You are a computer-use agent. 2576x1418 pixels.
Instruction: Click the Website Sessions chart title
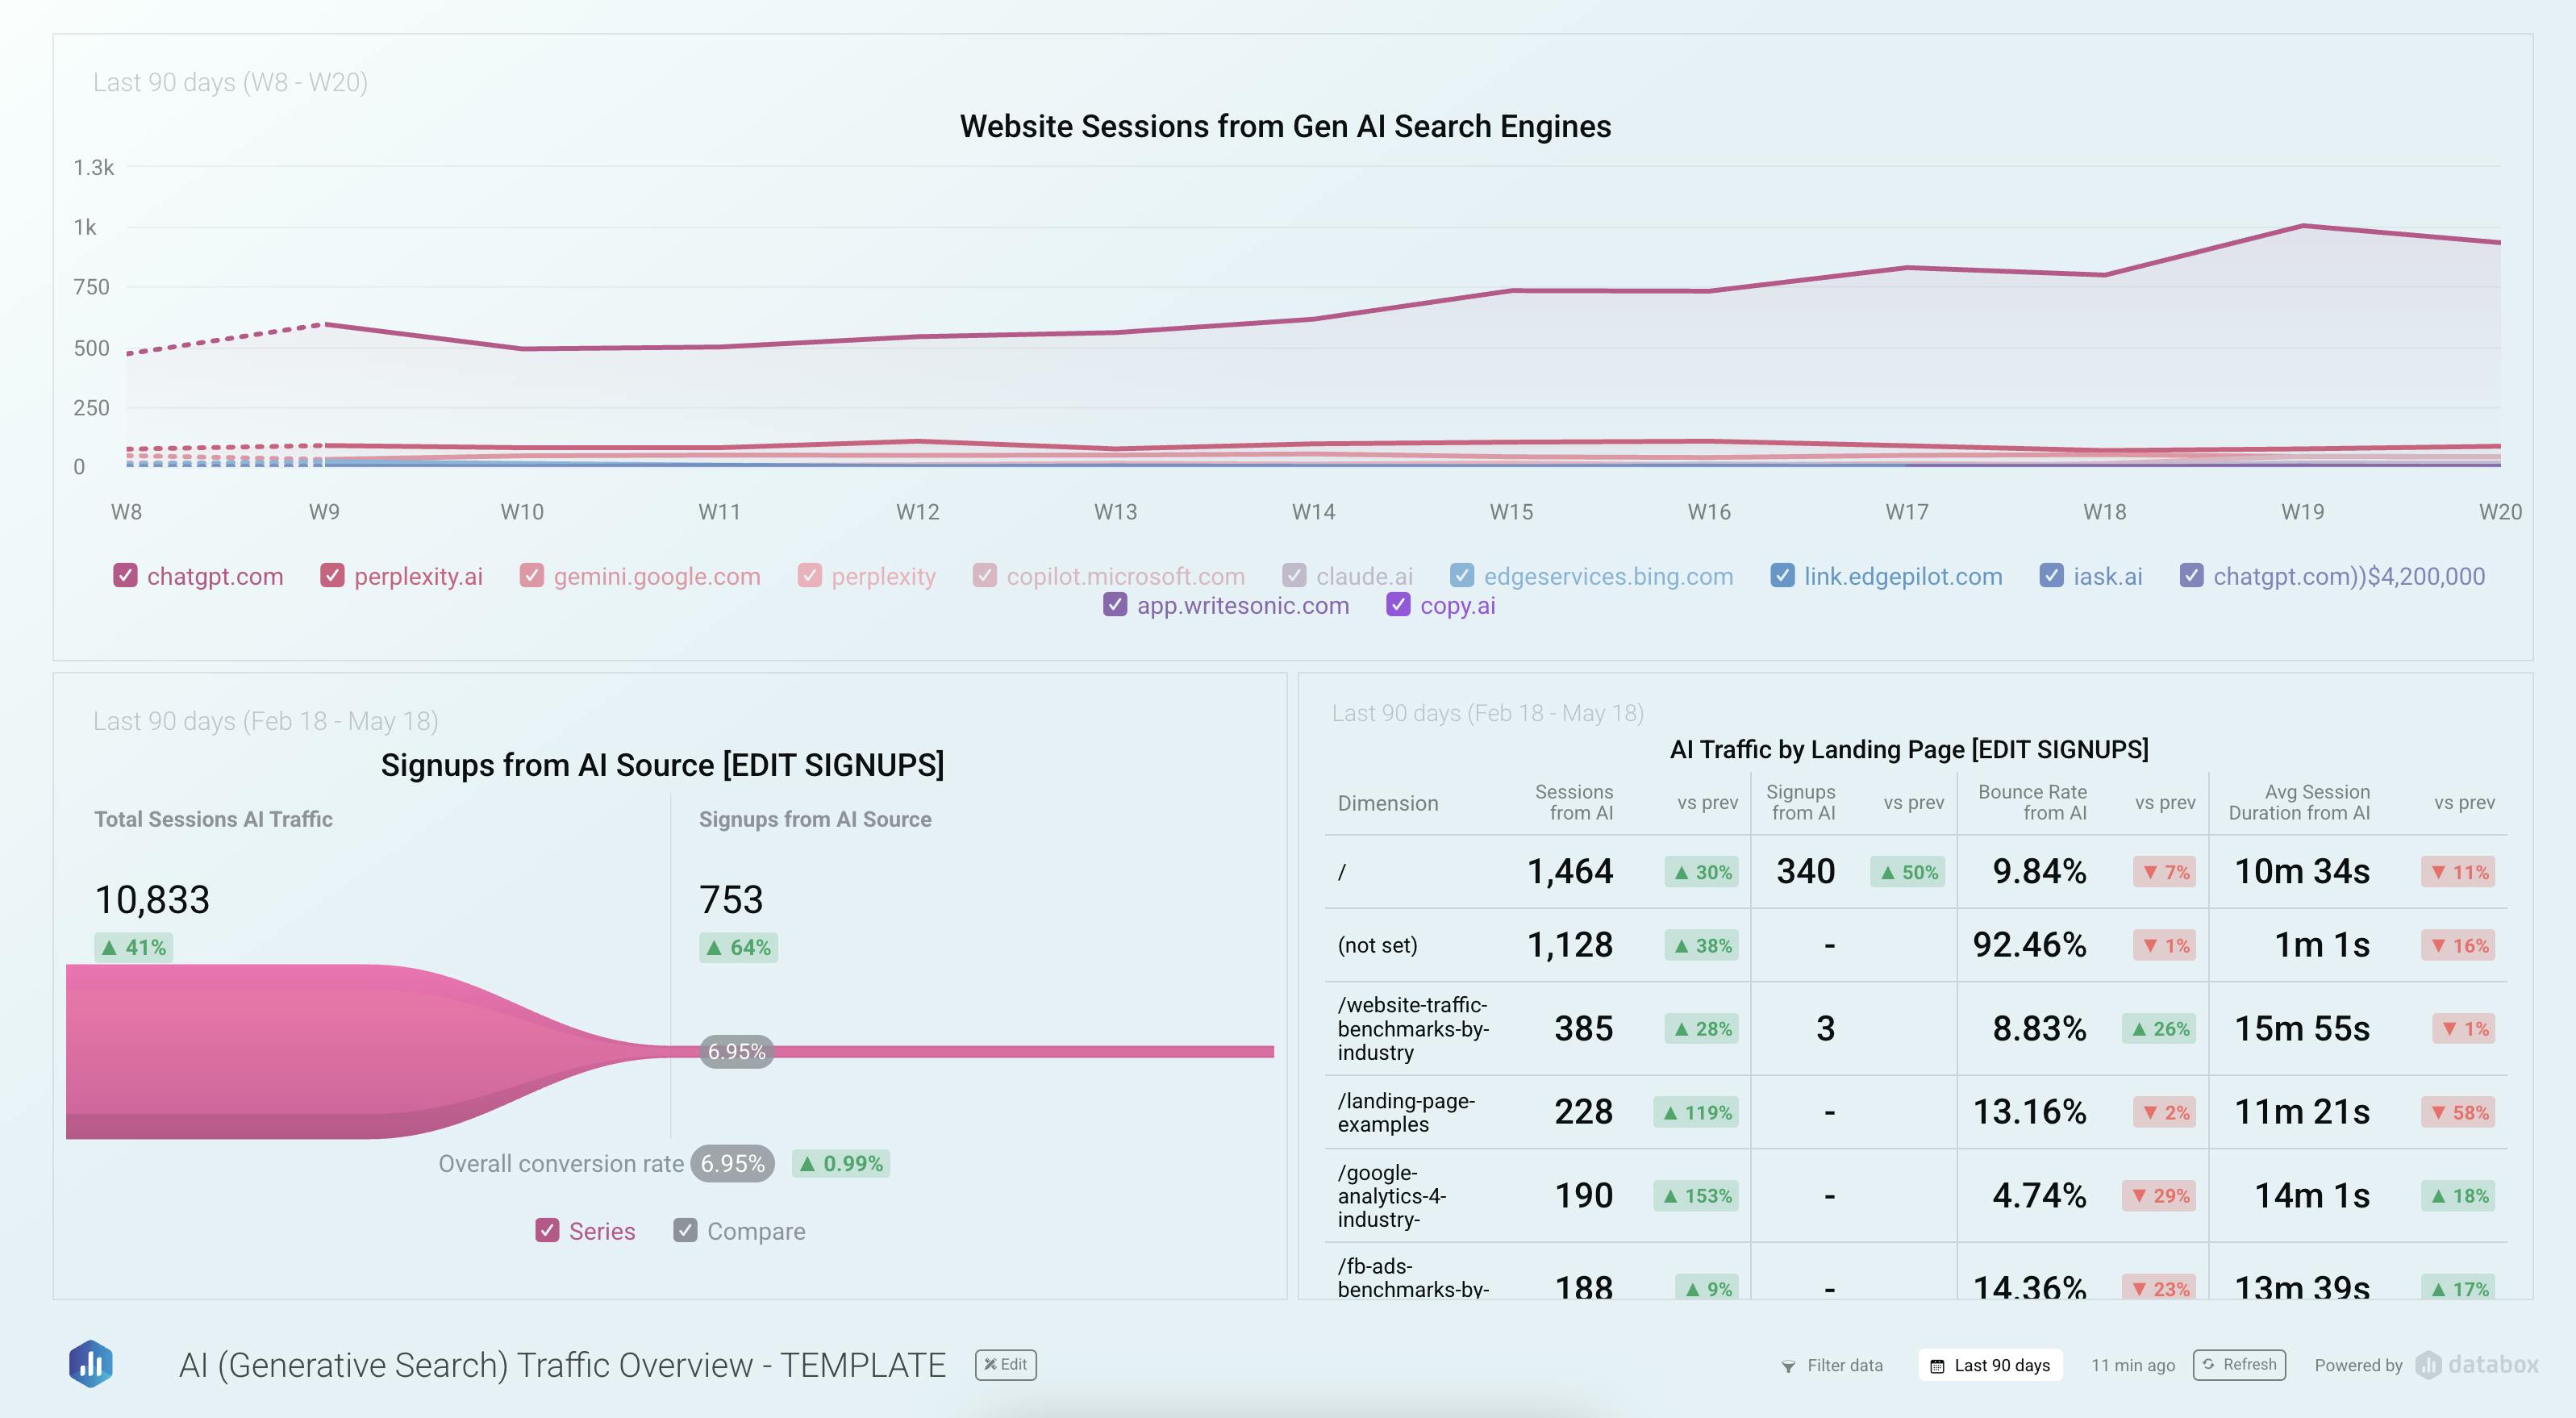pos(1285,127)
